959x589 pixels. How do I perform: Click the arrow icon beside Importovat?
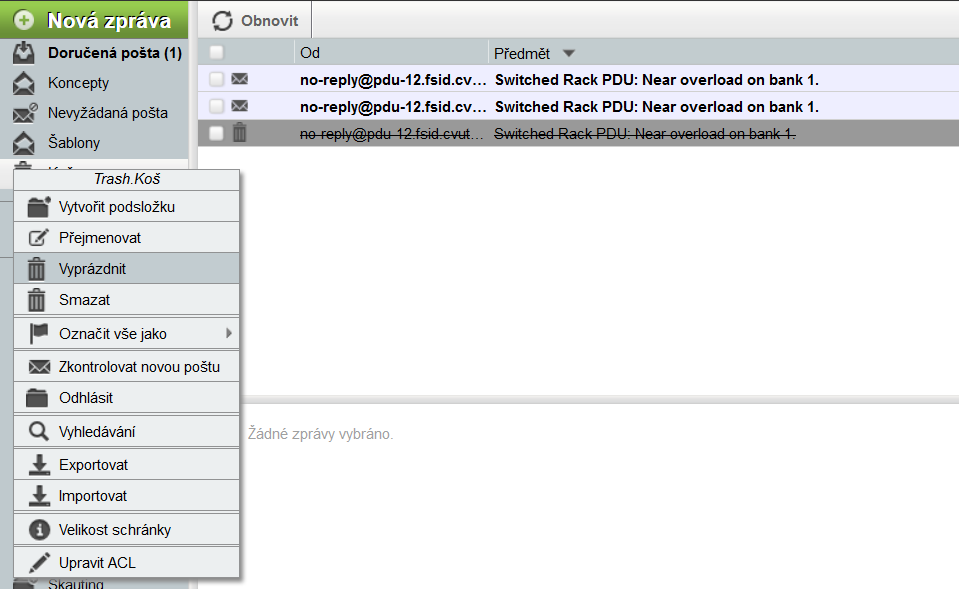(x=39, y=495)
